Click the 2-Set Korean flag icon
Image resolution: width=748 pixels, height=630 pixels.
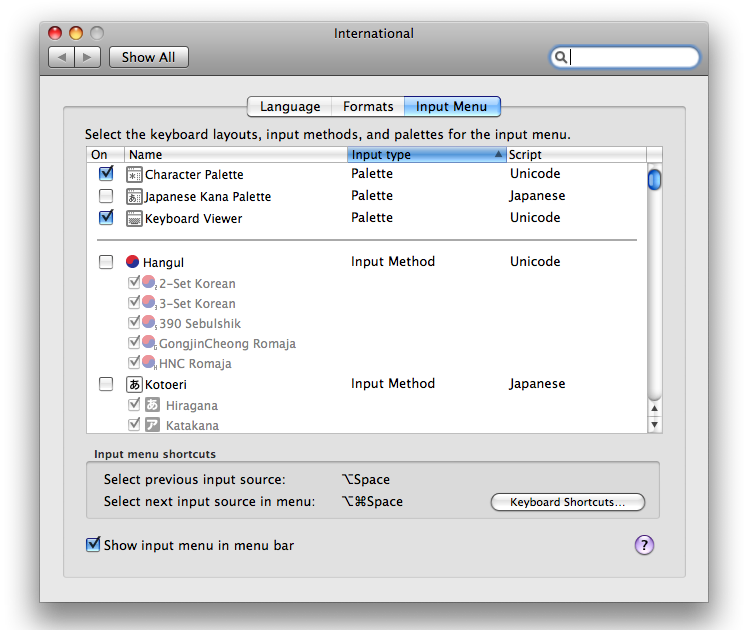(x=149, y=282)
